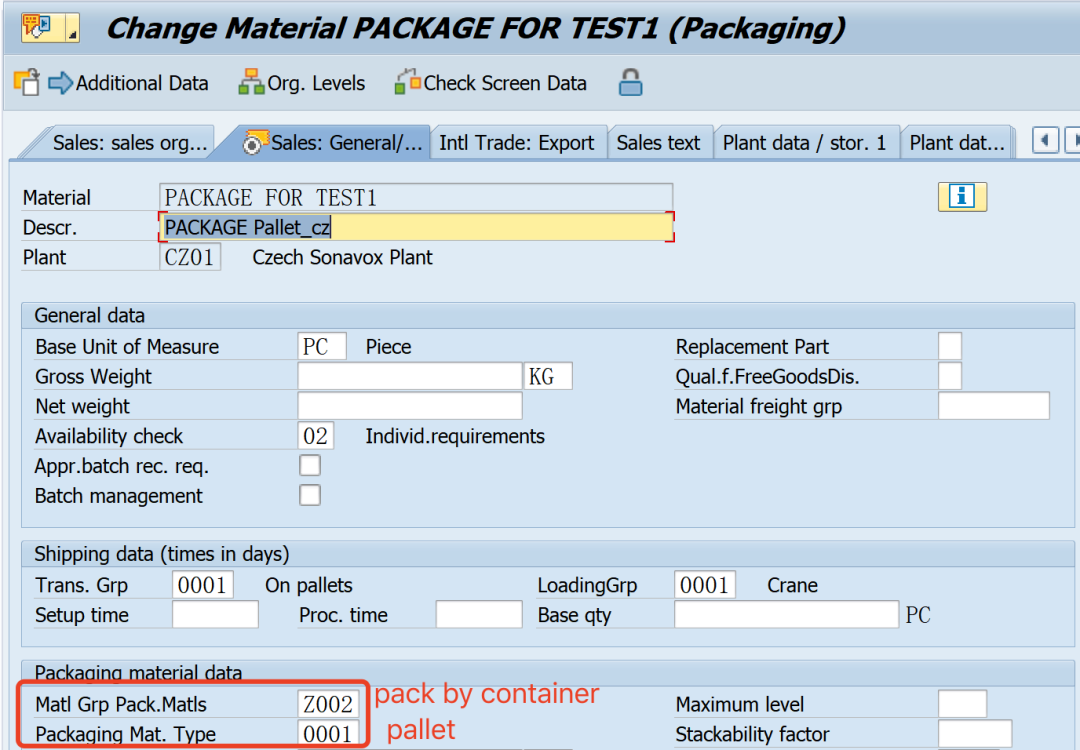The height and width of the screenshot is (750, 1080).
Task: Click the 'Shipping data (times in days)' header
Action: (162, 554)
